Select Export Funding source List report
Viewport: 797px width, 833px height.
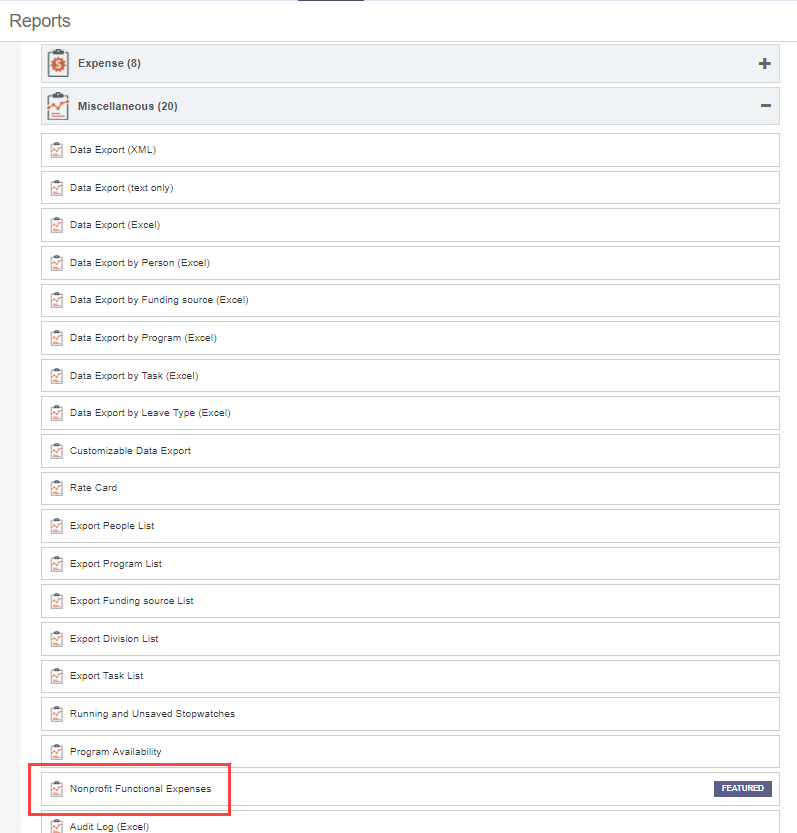click(410, 601)
